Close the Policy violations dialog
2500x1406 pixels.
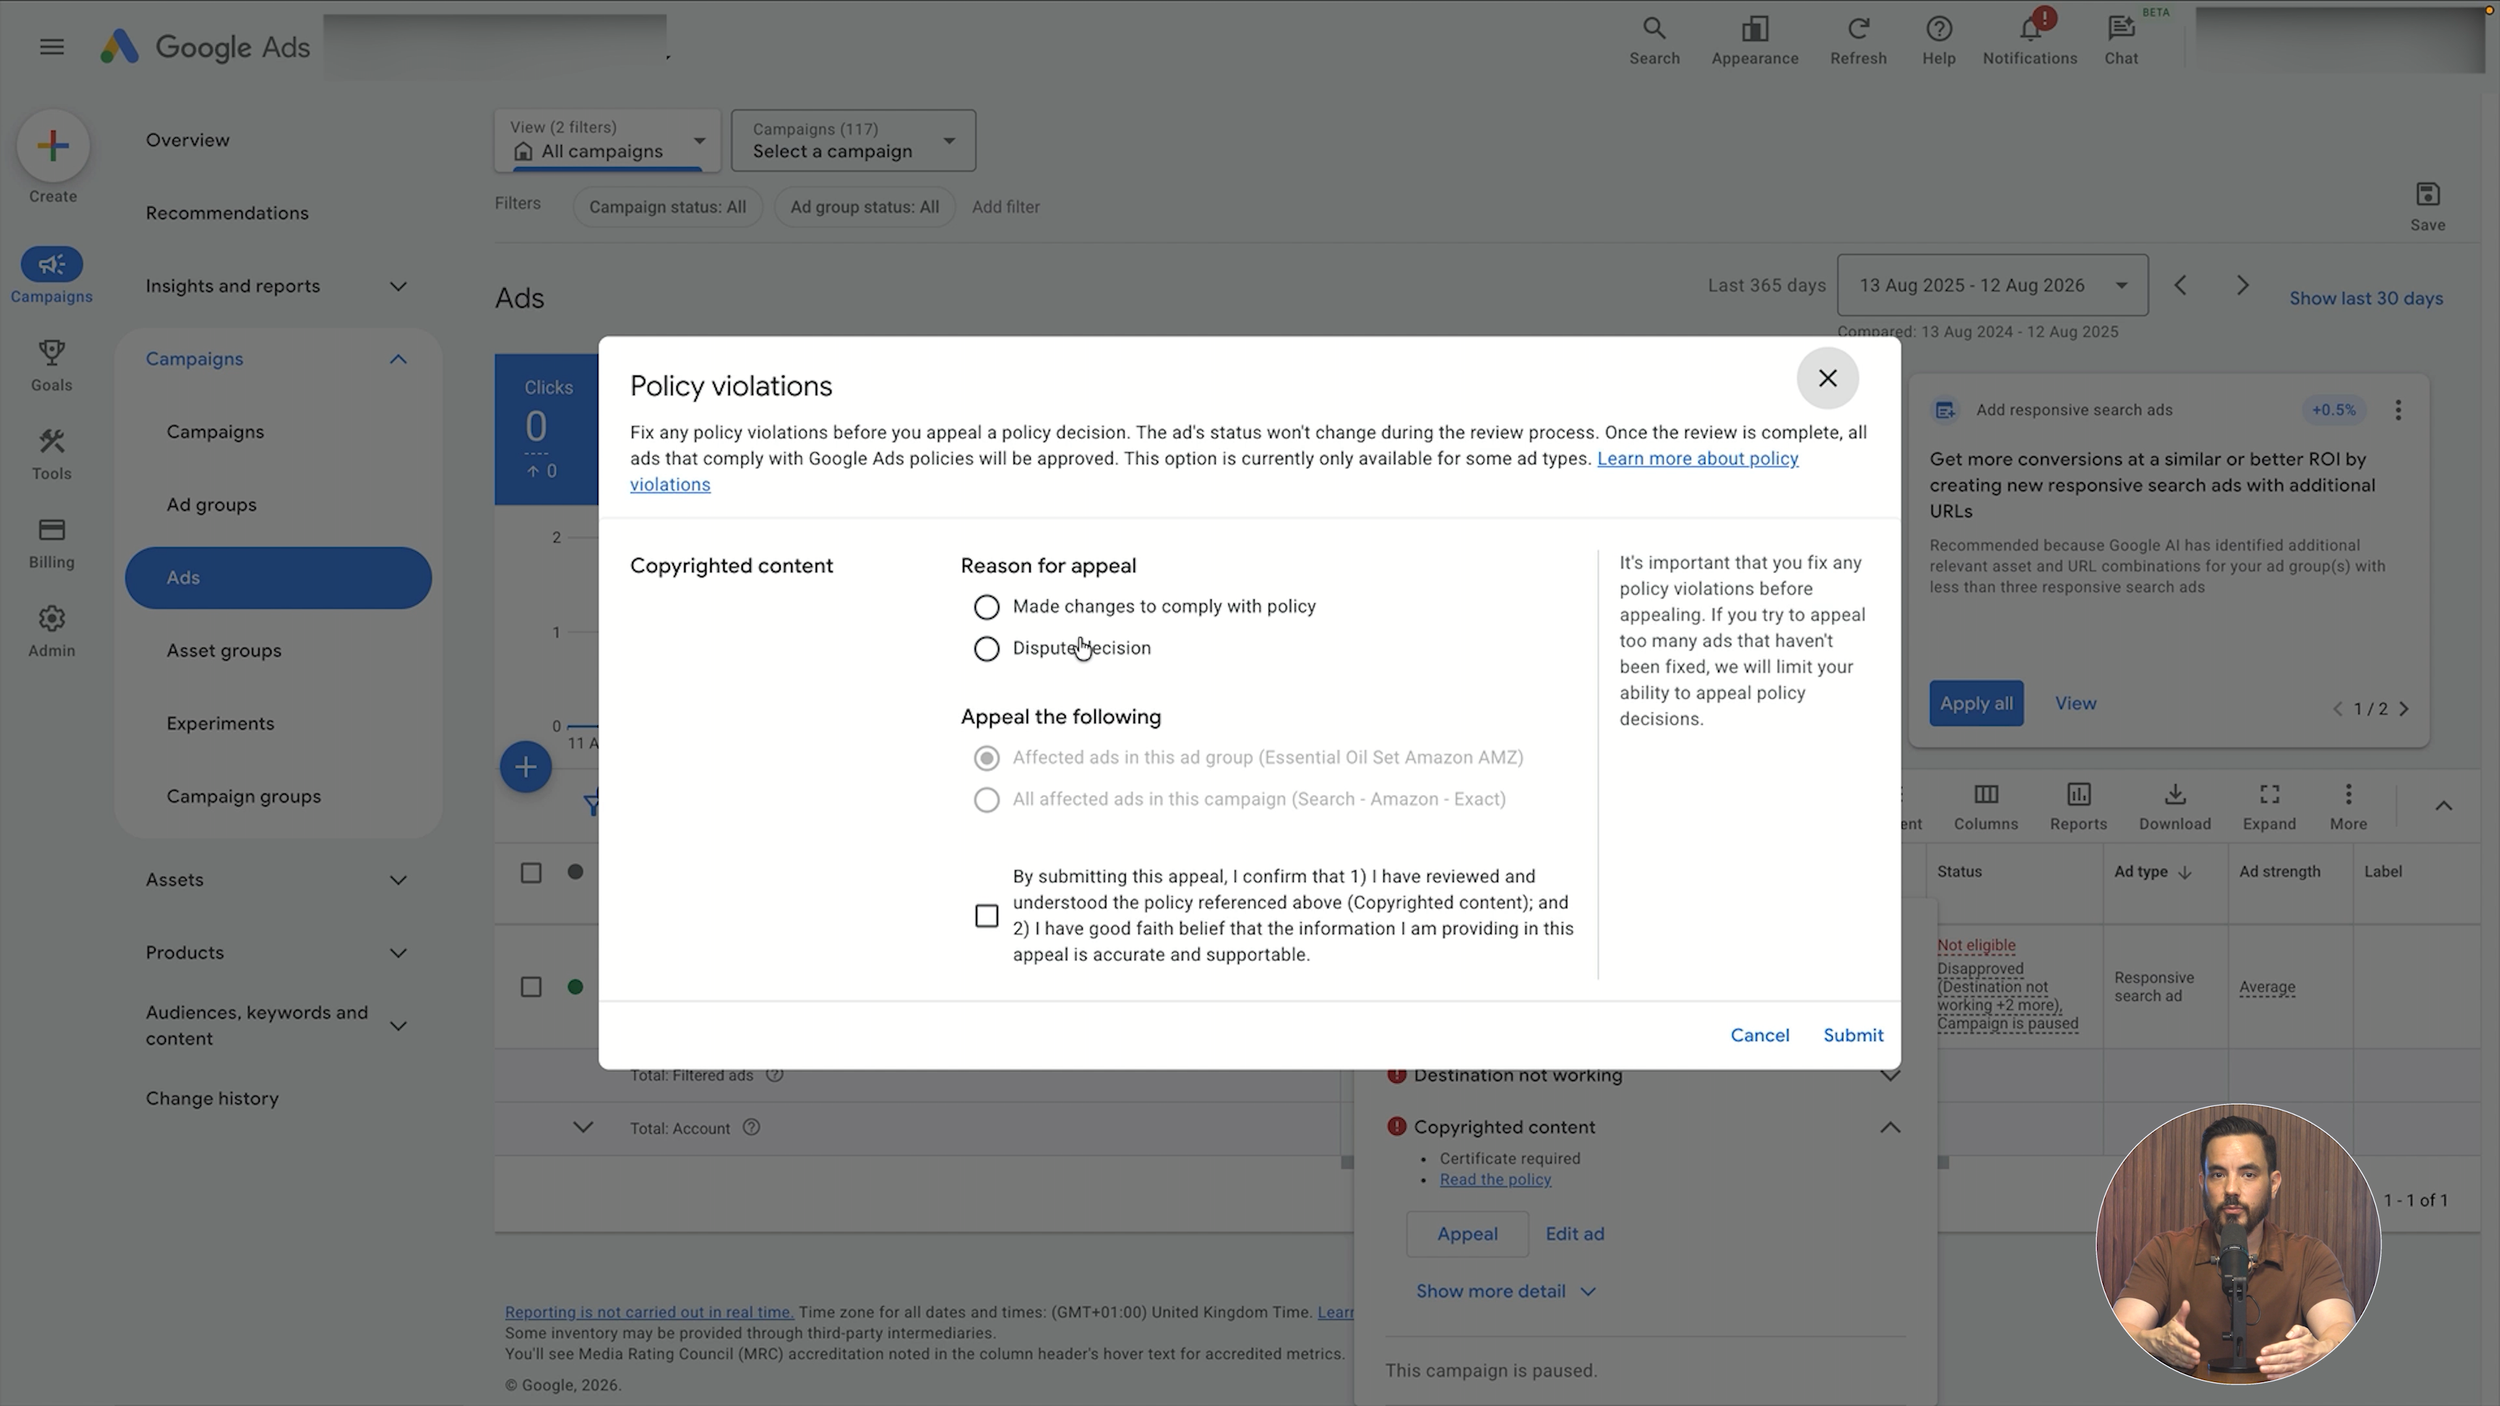[x=1827, y=378]
